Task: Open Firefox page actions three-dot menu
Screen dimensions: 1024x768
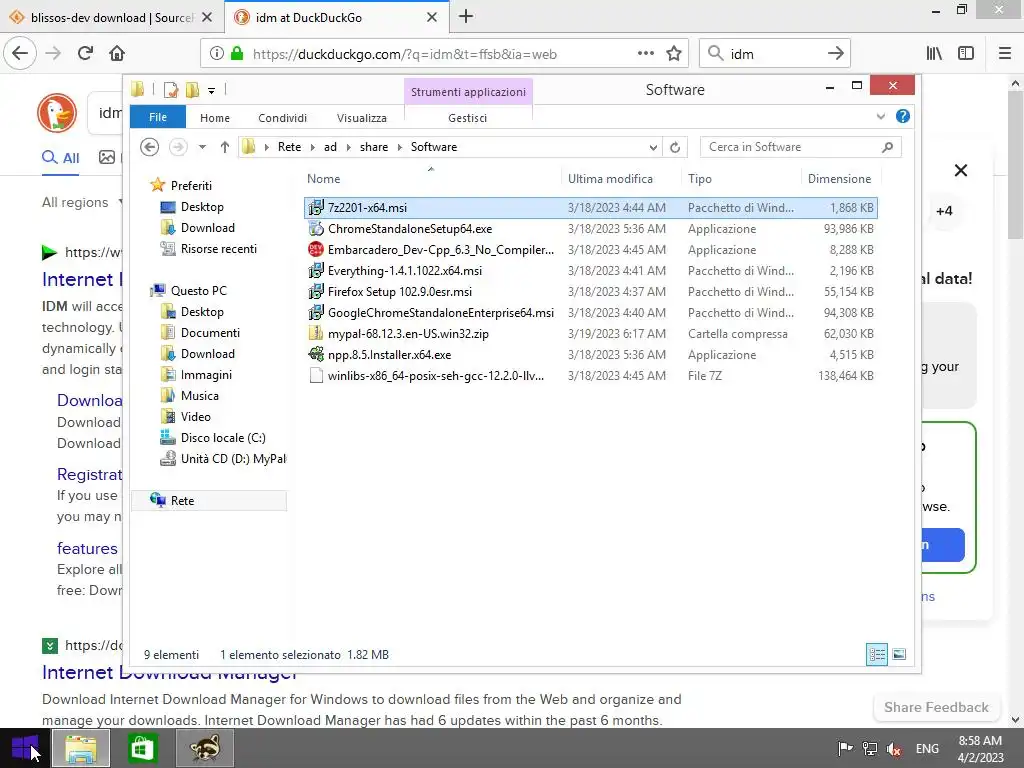Action: coord(645,54)
